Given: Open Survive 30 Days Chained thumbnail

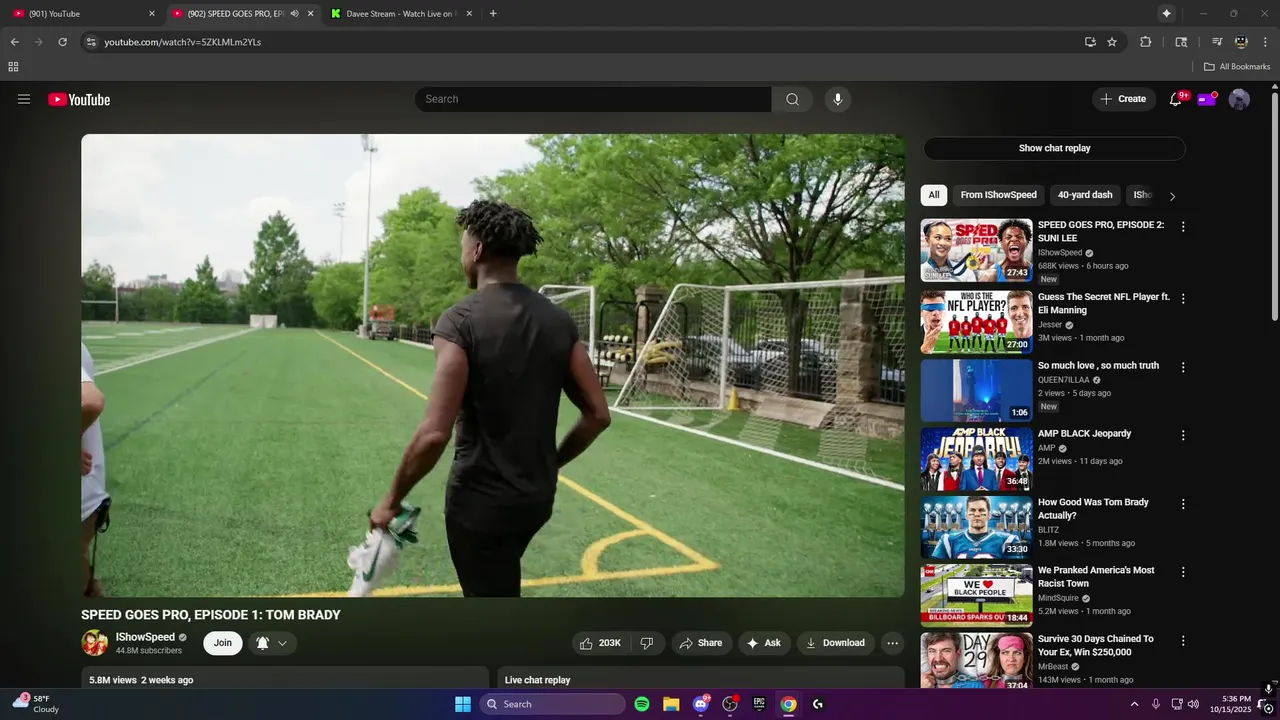Looking at the screenshot, I should pos(977,660).
